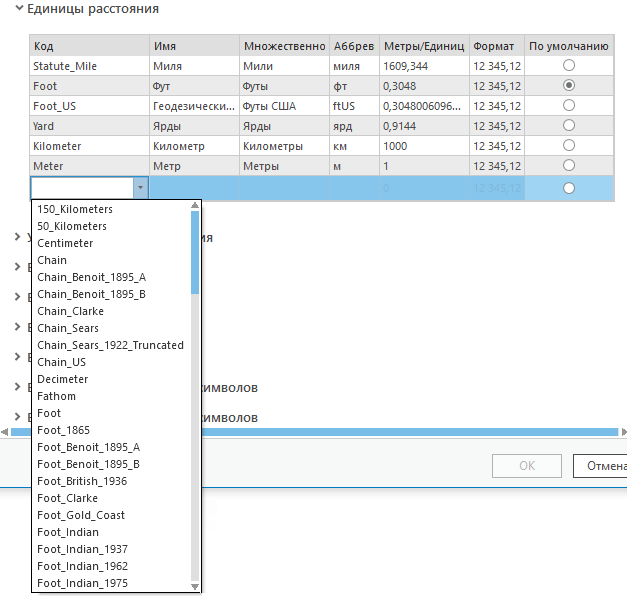Select Decimeter unit option

62,379
